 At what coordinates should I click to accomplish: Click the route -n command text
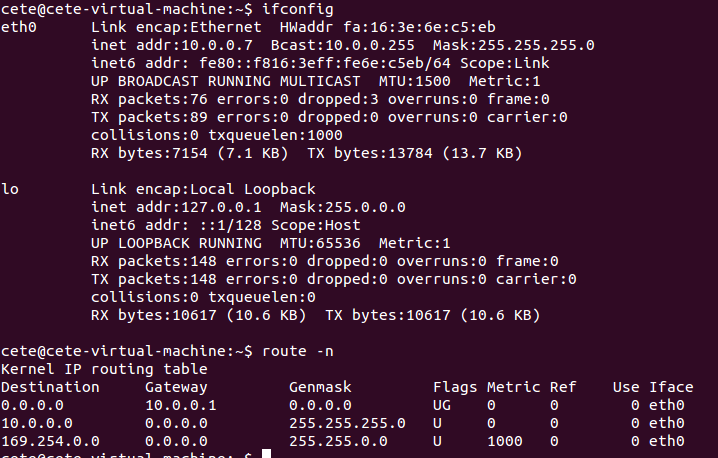(x=298, y=351)
